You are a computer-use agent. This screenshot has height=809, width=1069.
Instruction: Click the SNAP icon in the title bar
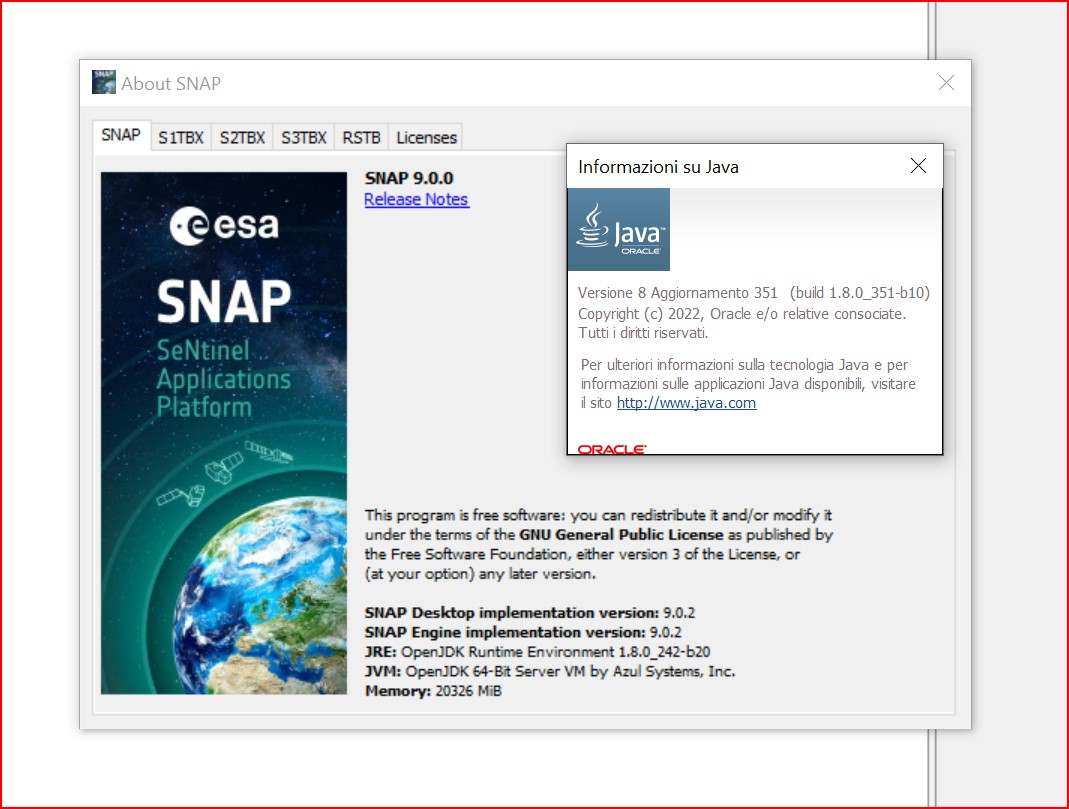104,83
